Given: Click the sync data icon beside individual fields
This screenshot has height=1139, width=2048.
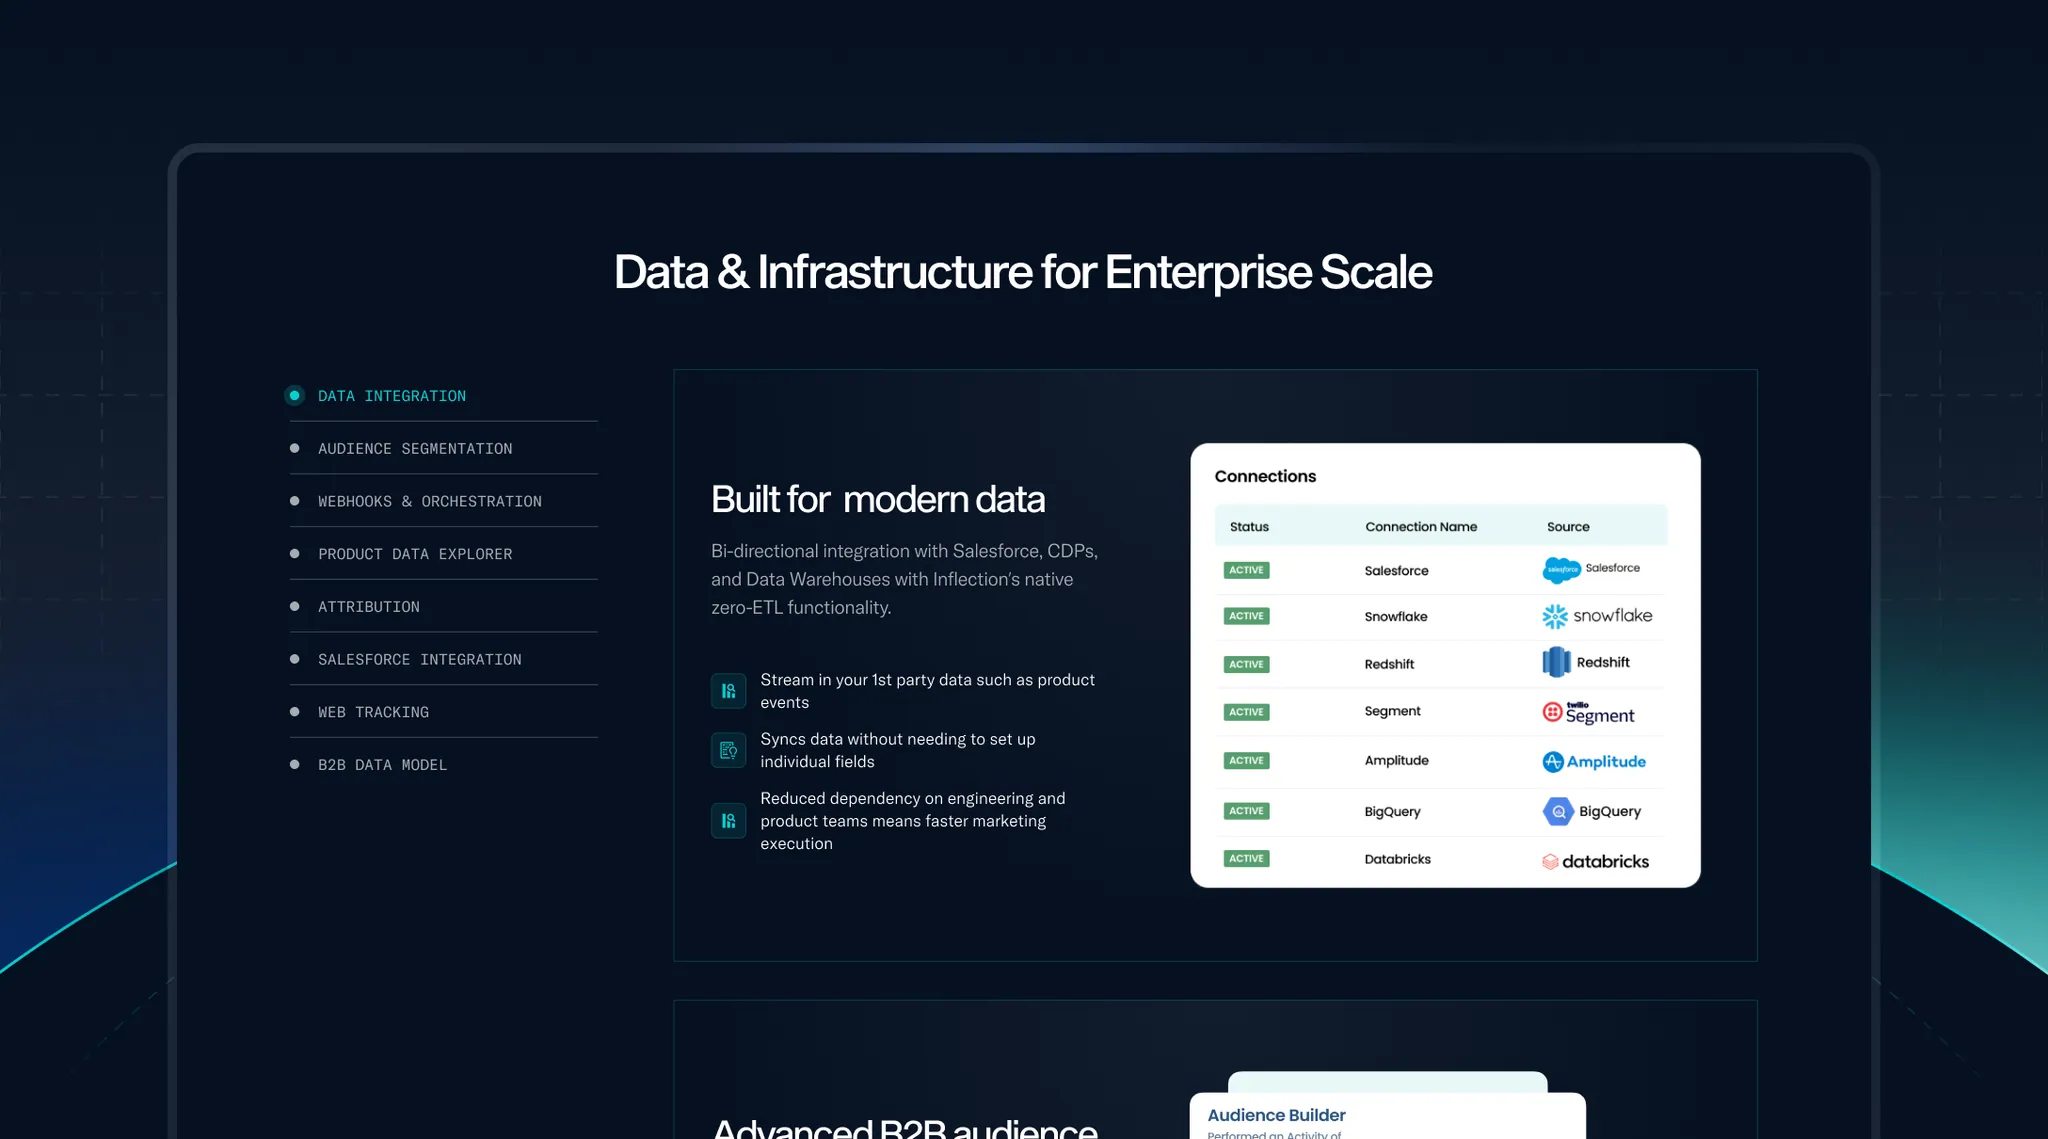Looking at the screenshot, I should pos(728,750).
